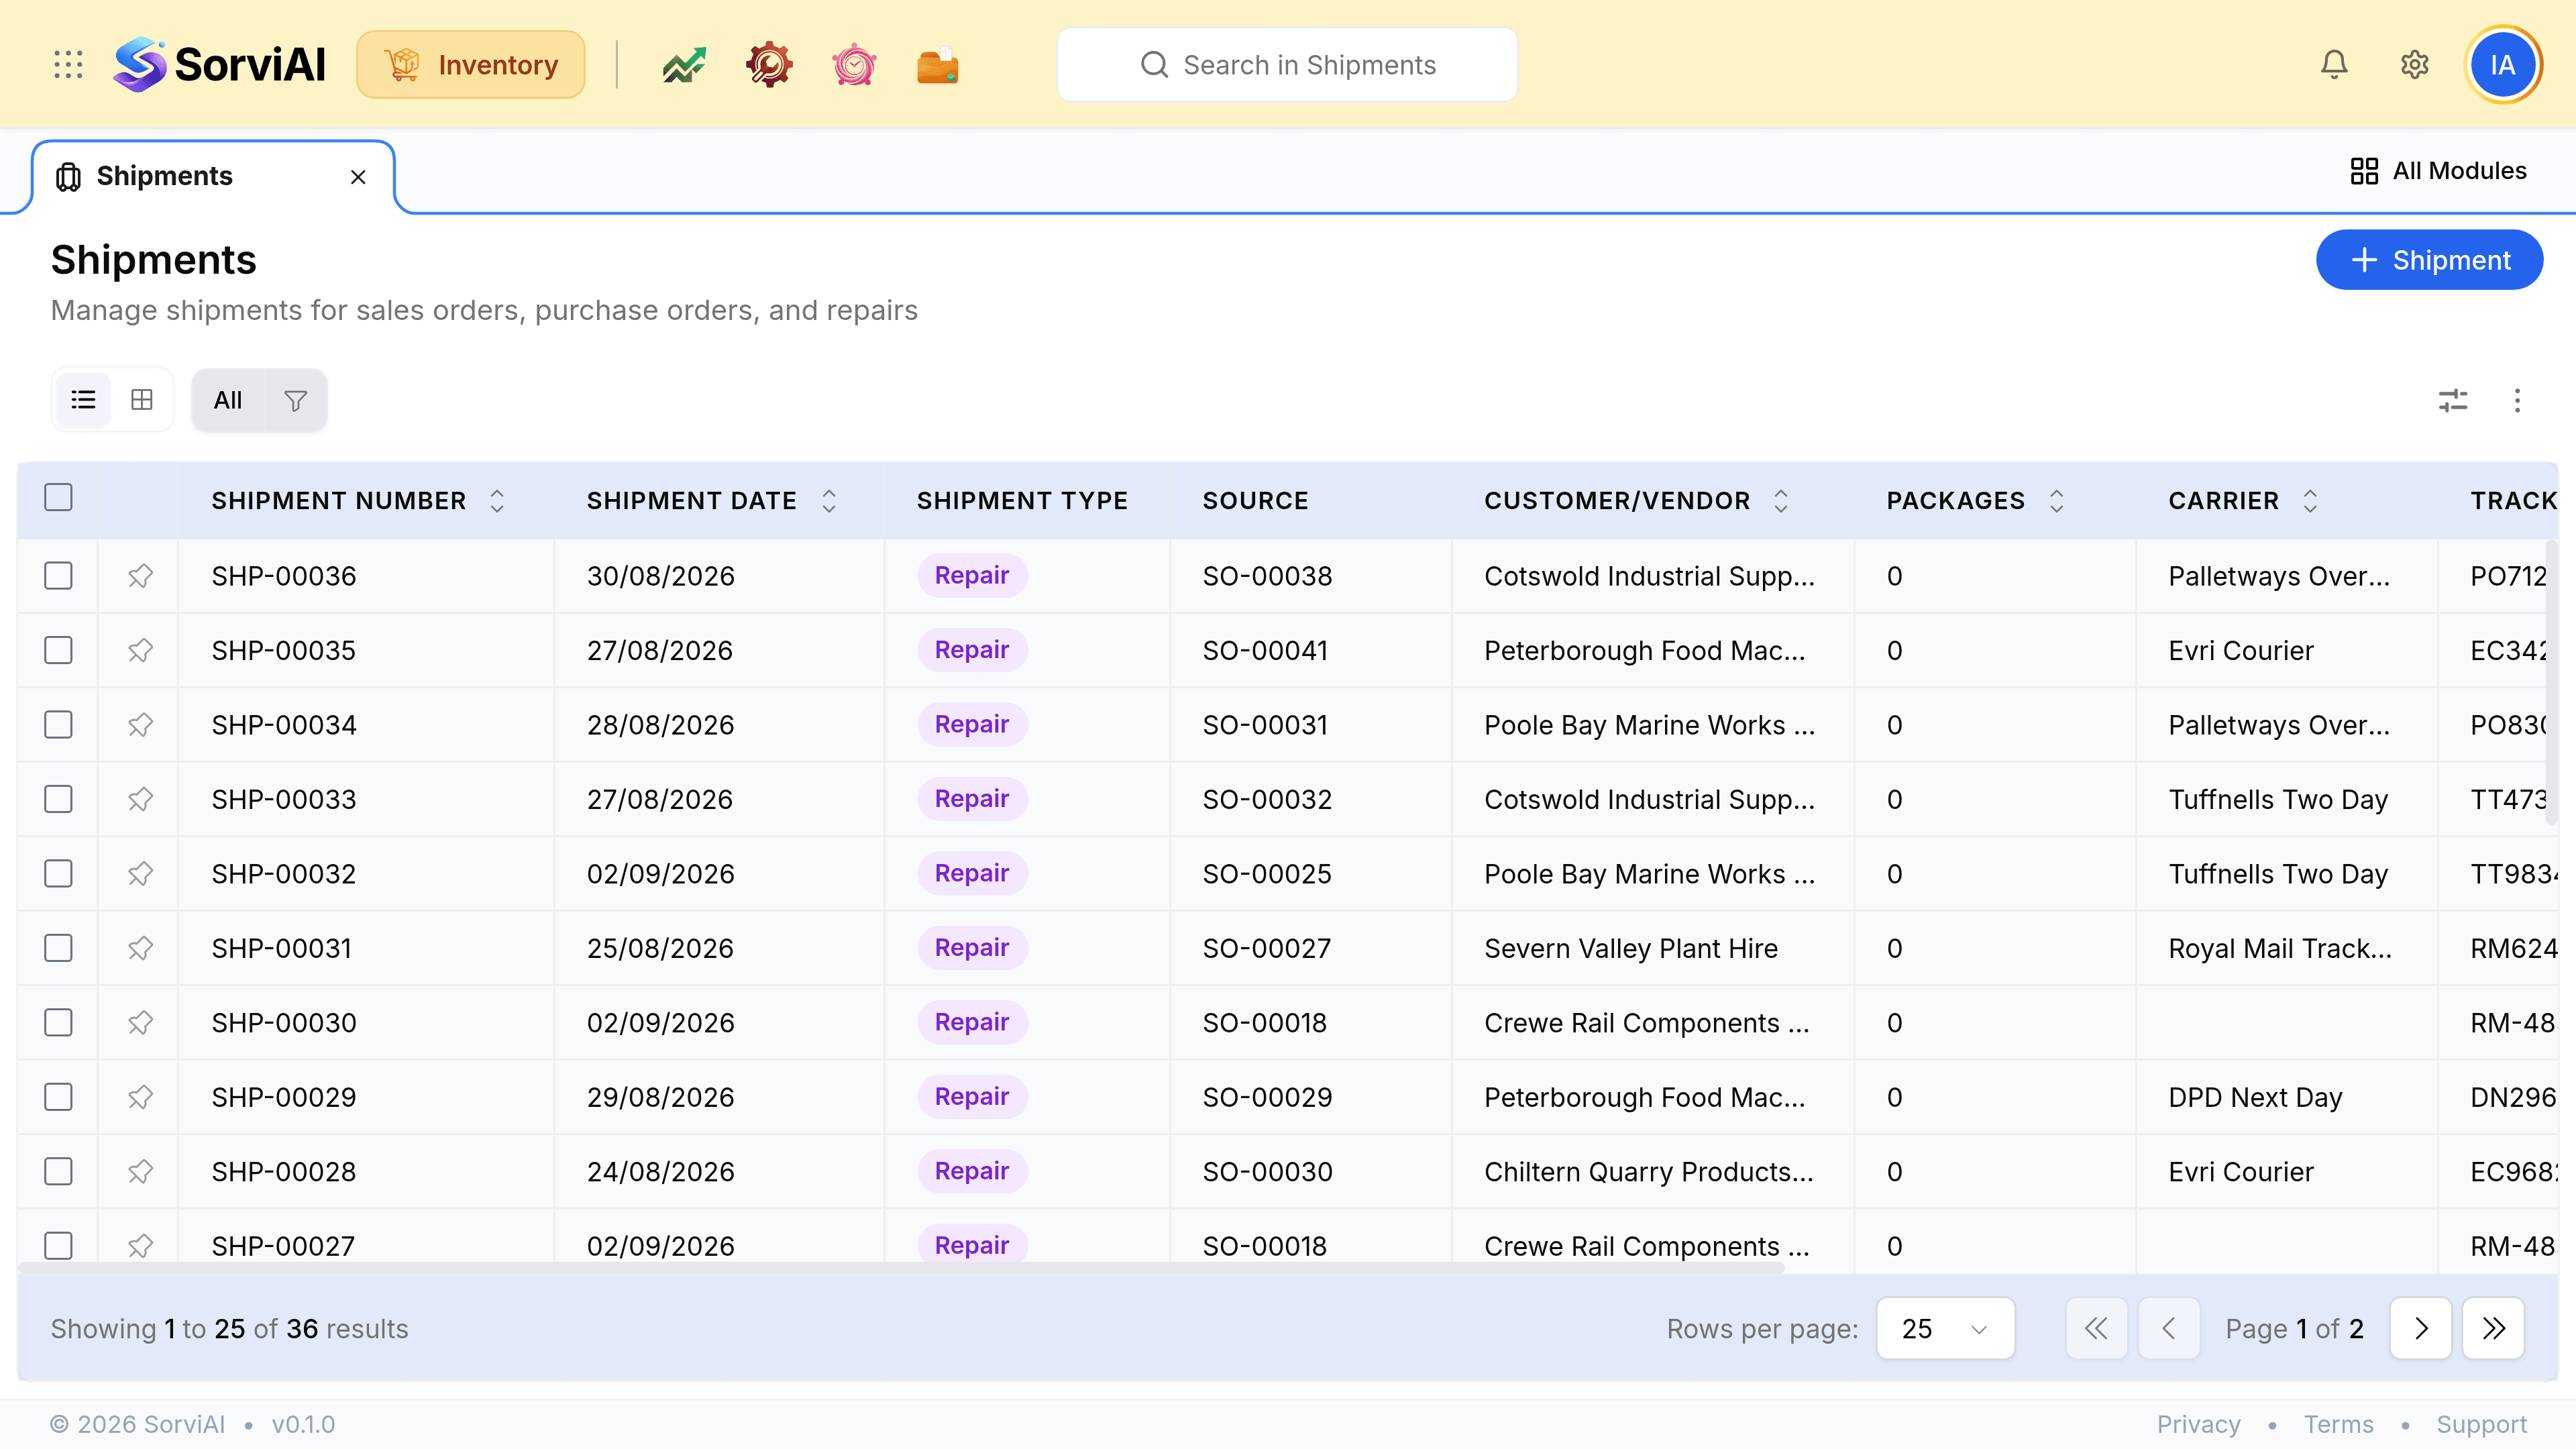Screen dimensions: 2576x1449
Task: Open the orange wallet module icon
Action: 938,65
